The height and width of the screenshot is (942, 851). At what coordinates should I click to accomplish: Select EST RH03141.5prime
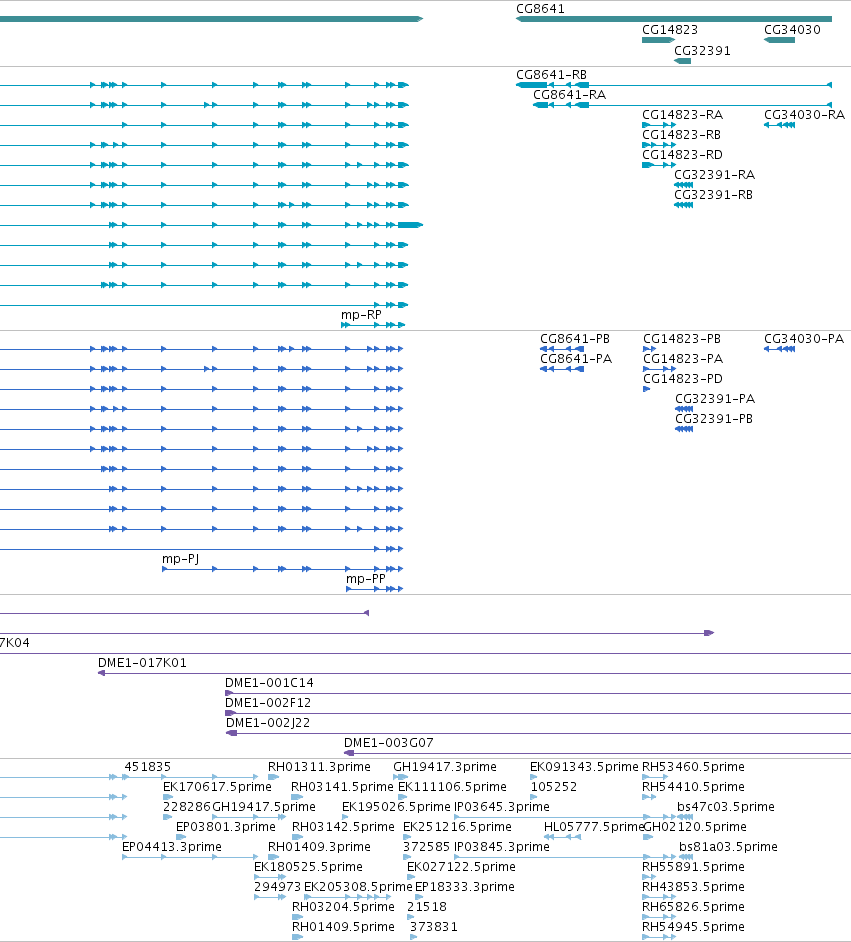pyautogui.click(x=342, y=787)
